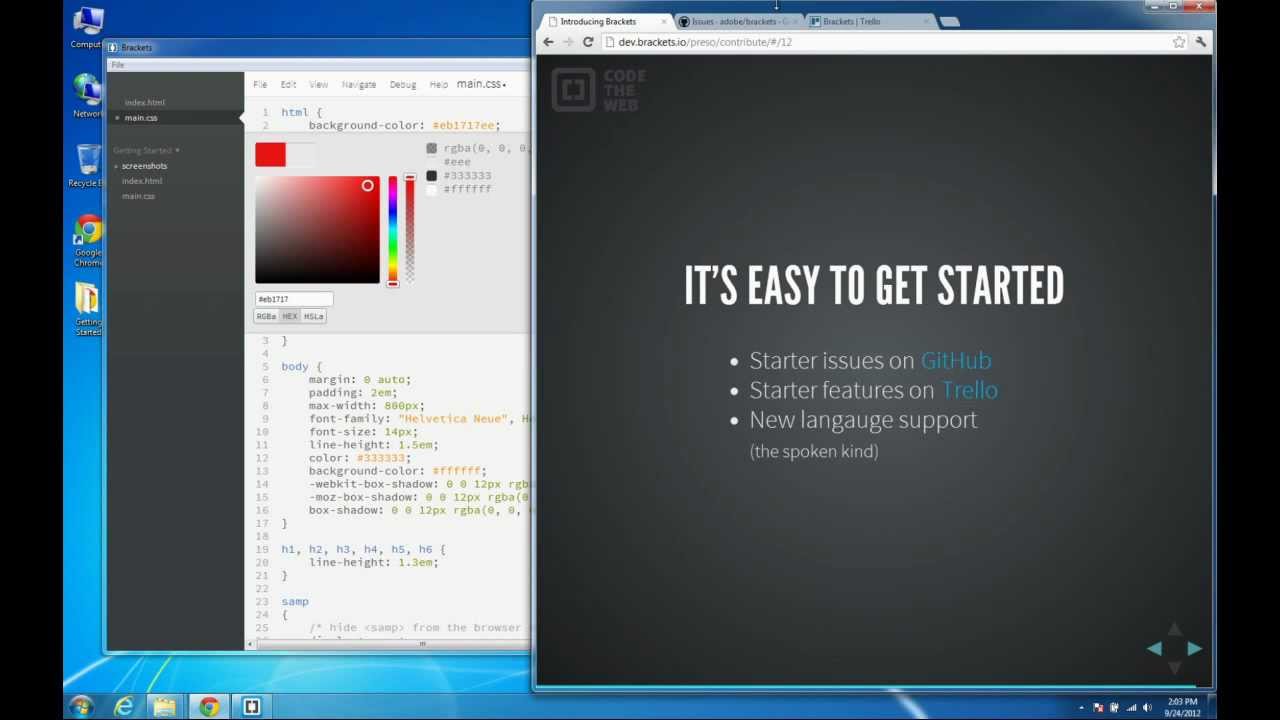The width and height of the screenshot is (1280, 720).
Task: Open the Windows Start menu
Action: (x=81, y=706)
